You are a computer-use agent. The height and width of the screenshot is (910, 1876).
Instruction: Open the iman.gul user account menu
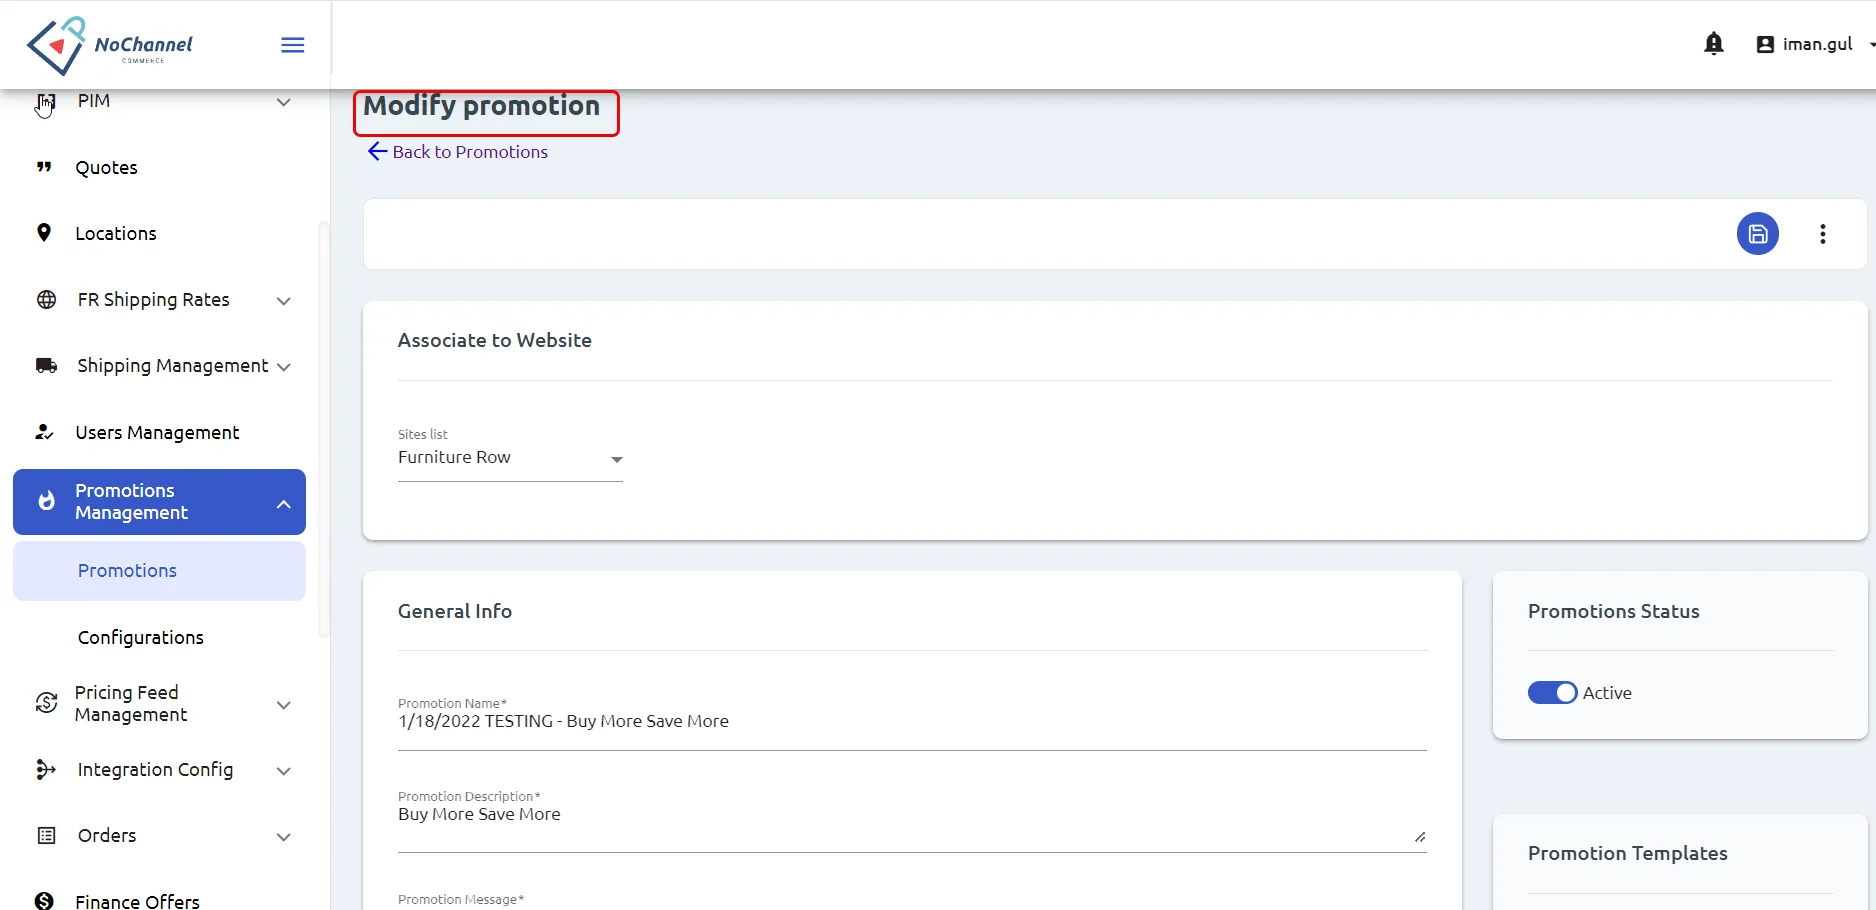click(x=1817, y=44)
